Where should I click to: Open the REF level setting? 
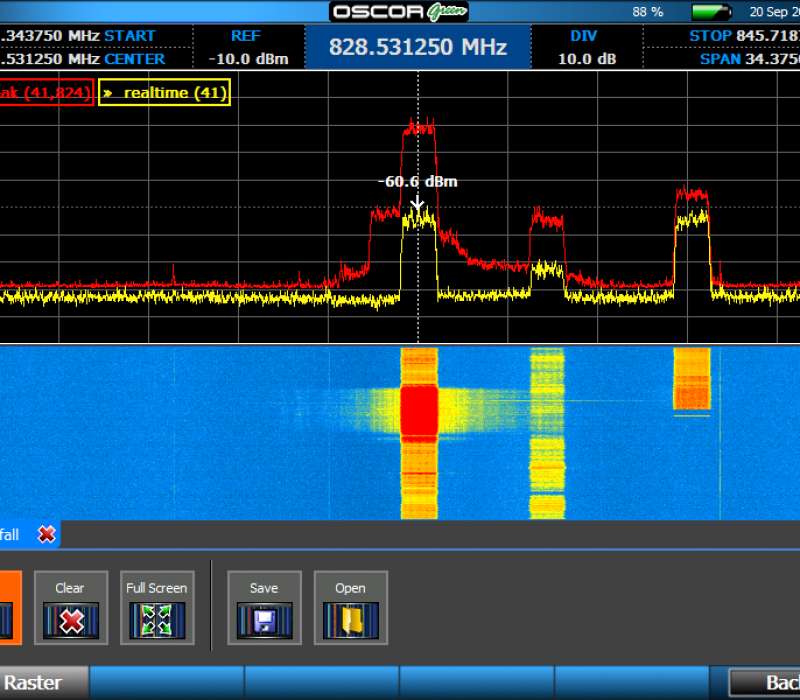(x=245, y=47)
